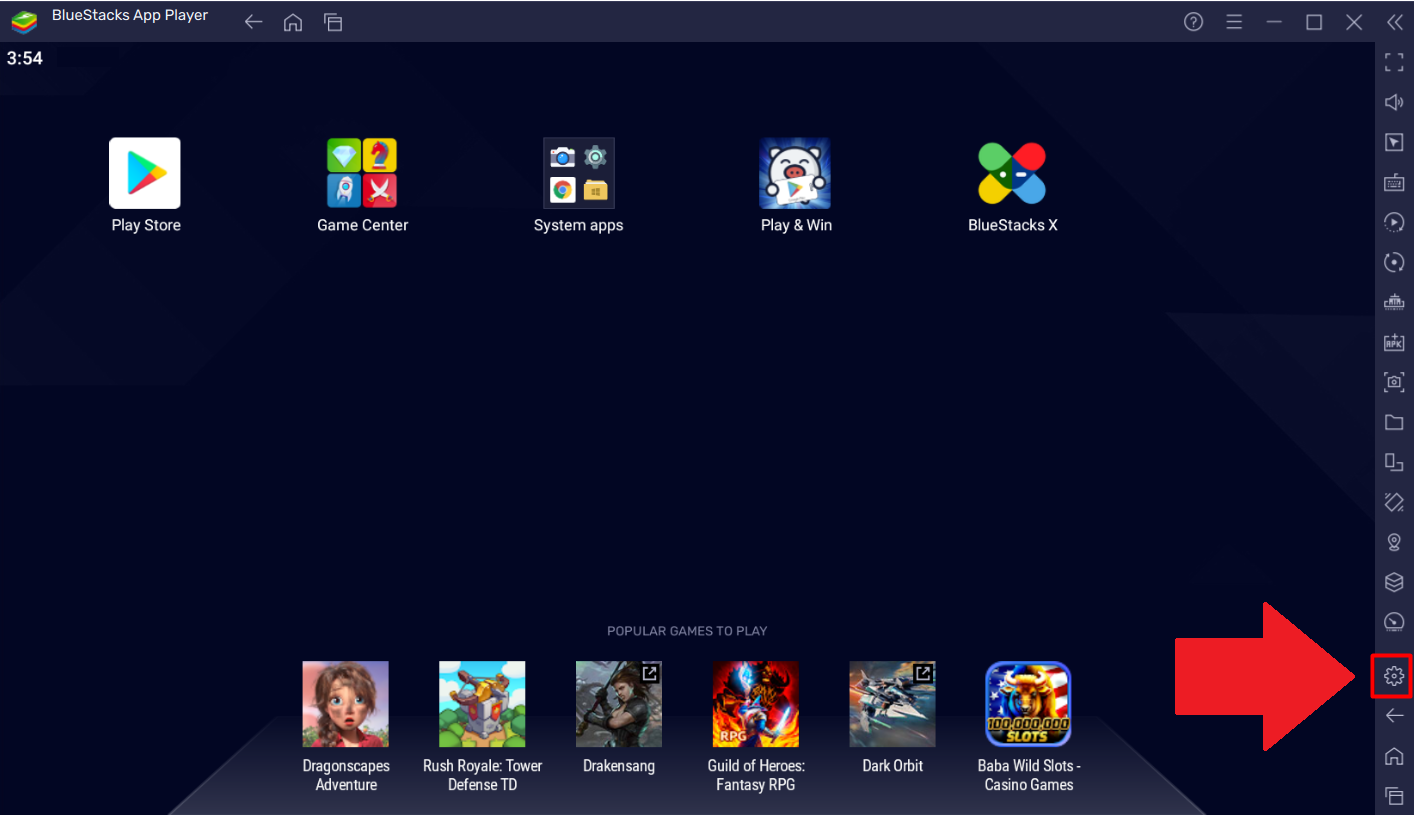Open the Play & Win app

795,173
